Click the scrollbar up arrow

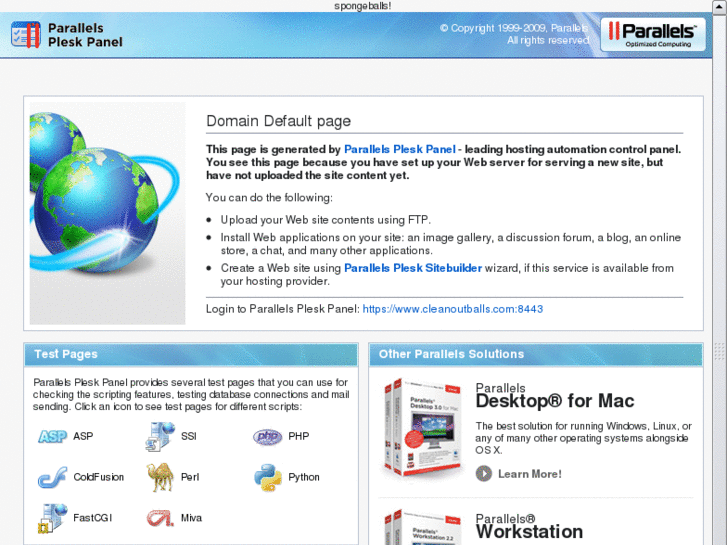[x=720, y=6]
